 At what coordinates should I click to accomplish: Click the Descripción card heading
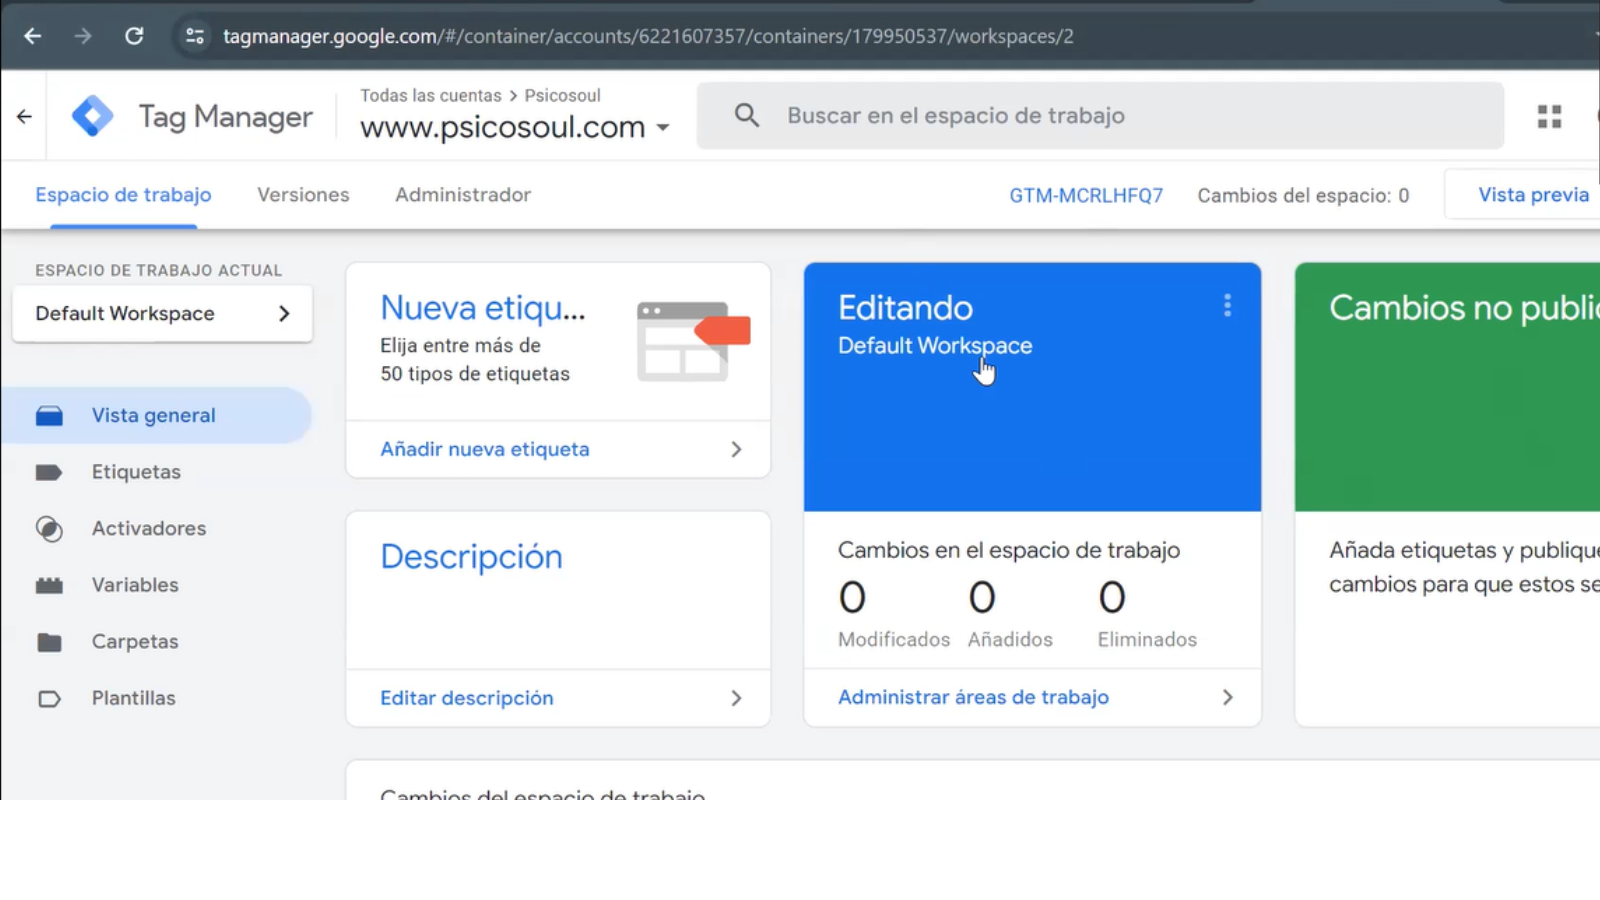471,557
